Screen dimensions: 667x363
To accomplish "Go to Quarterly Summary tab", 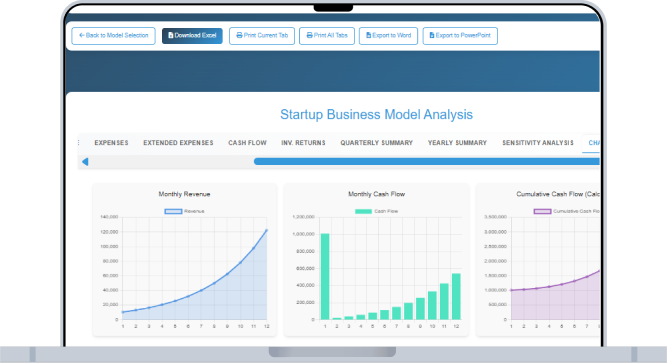I will coord(376,143).
